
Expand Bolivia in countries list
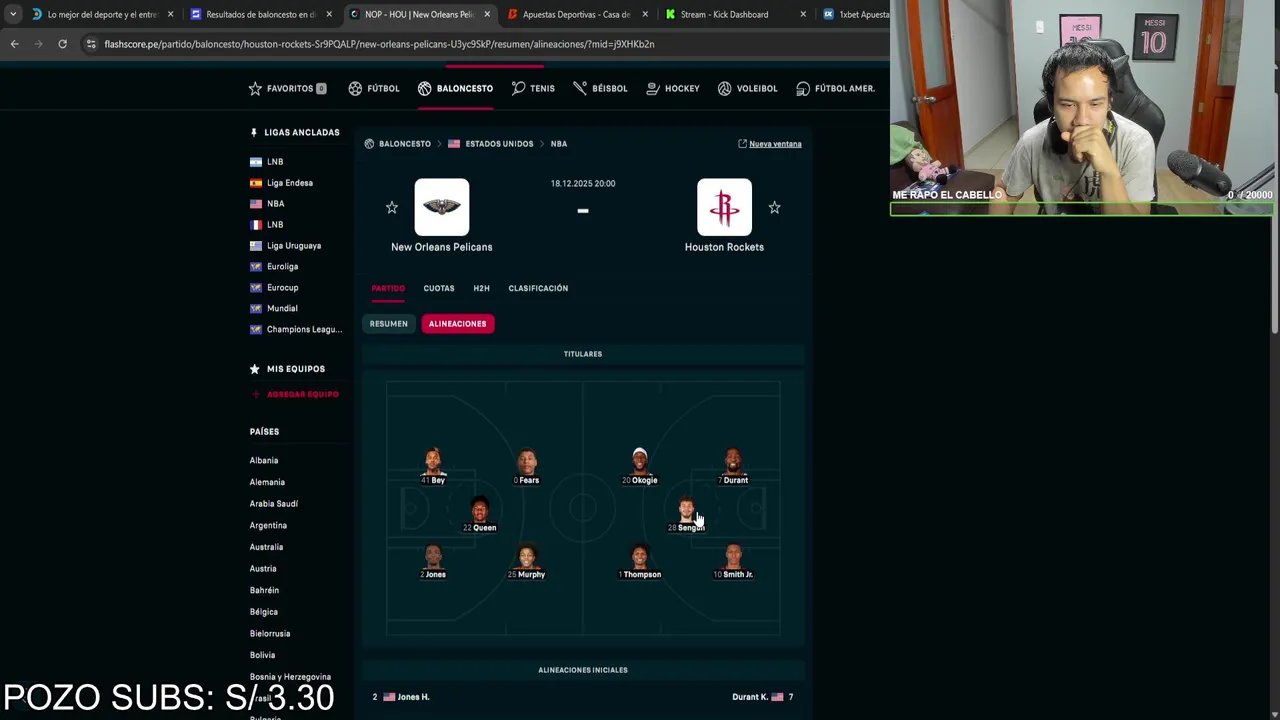pyautogui.click(x=262, y=656)
